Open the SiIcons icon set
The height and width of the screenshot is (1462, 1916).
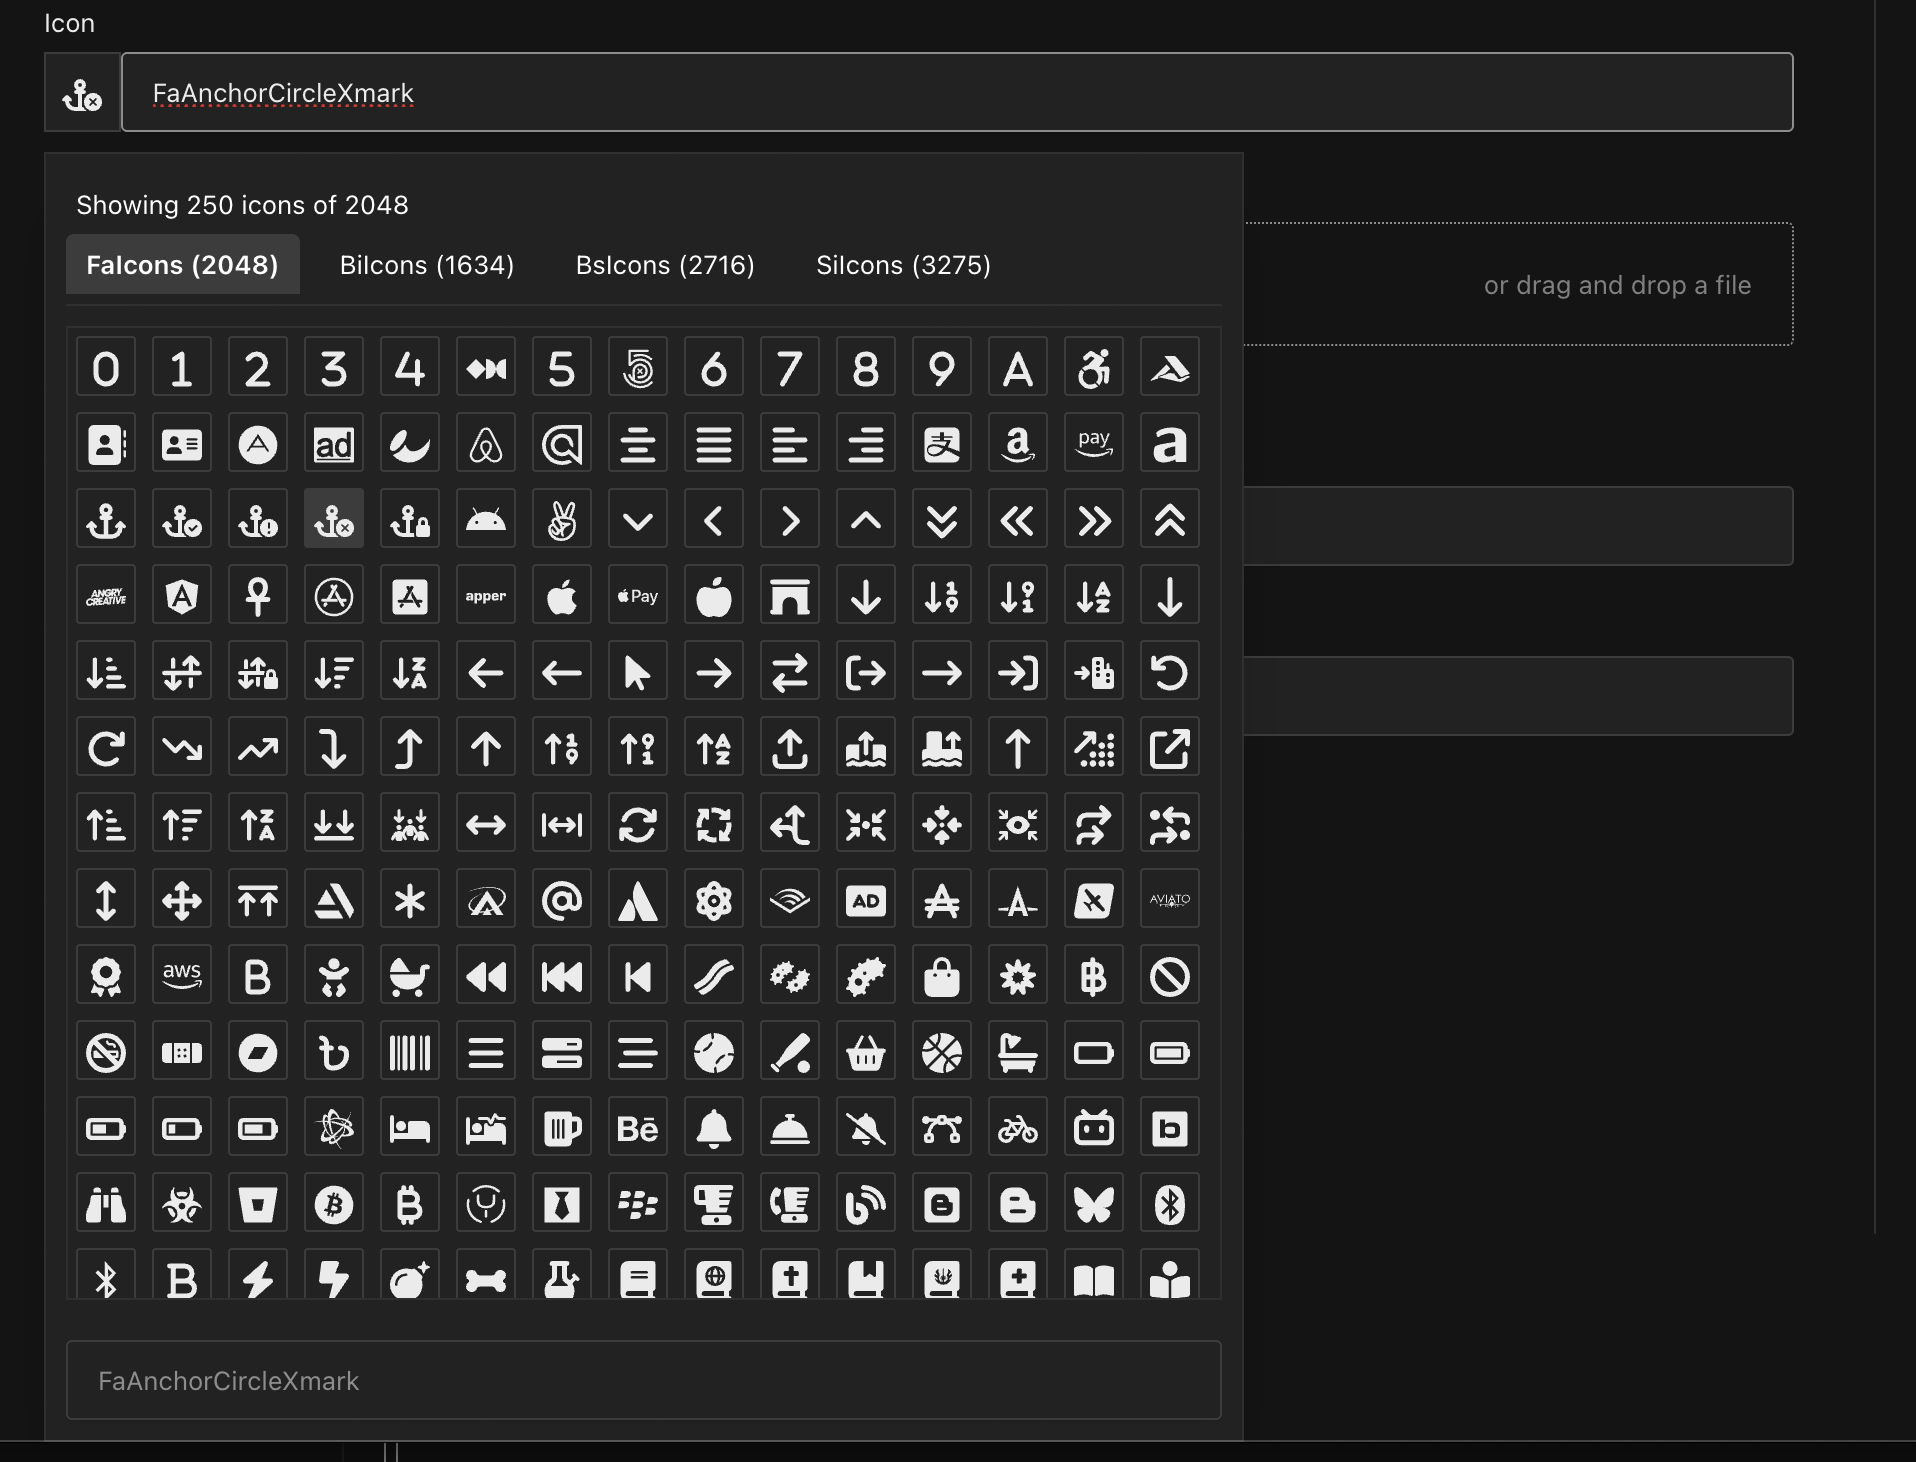click(x=901, y=264)
